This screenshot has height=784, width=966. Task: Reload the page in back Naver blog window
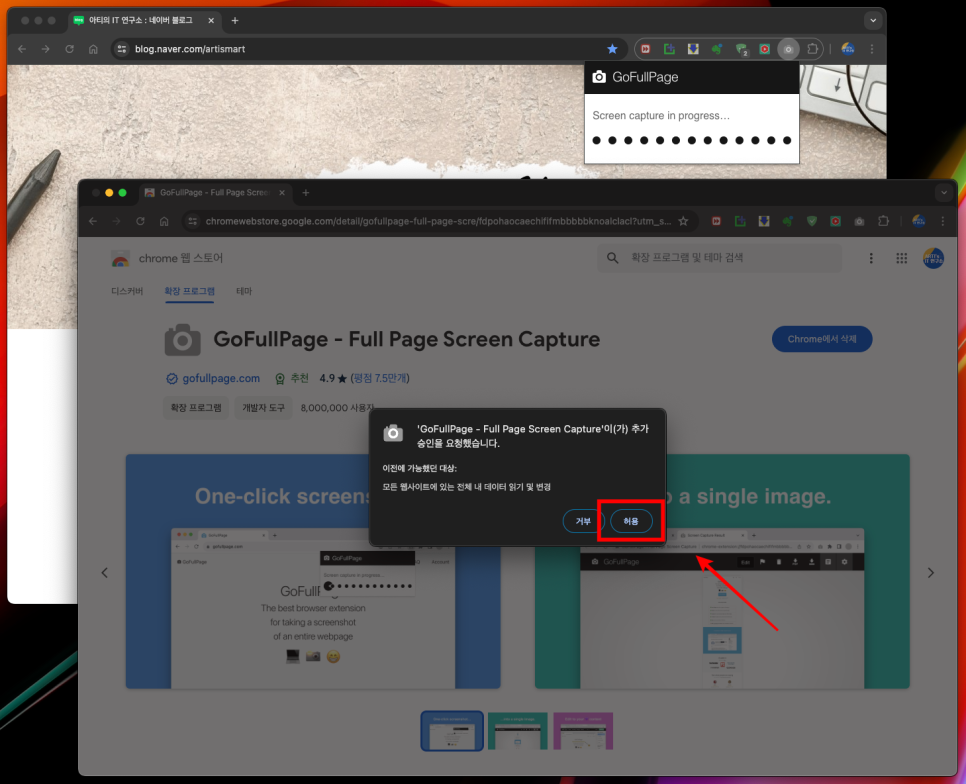pos(70,49)
